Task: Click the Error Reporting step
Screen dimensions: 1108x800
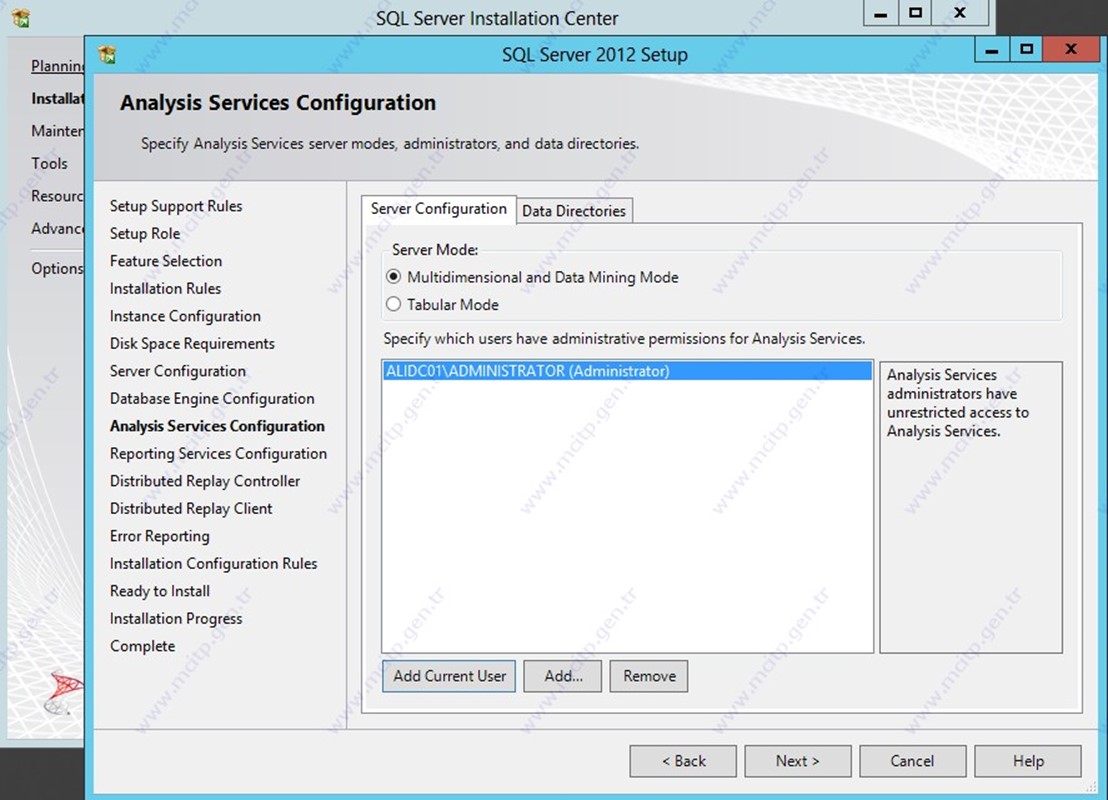Action: pyautogui.click(x=160, y=536)
